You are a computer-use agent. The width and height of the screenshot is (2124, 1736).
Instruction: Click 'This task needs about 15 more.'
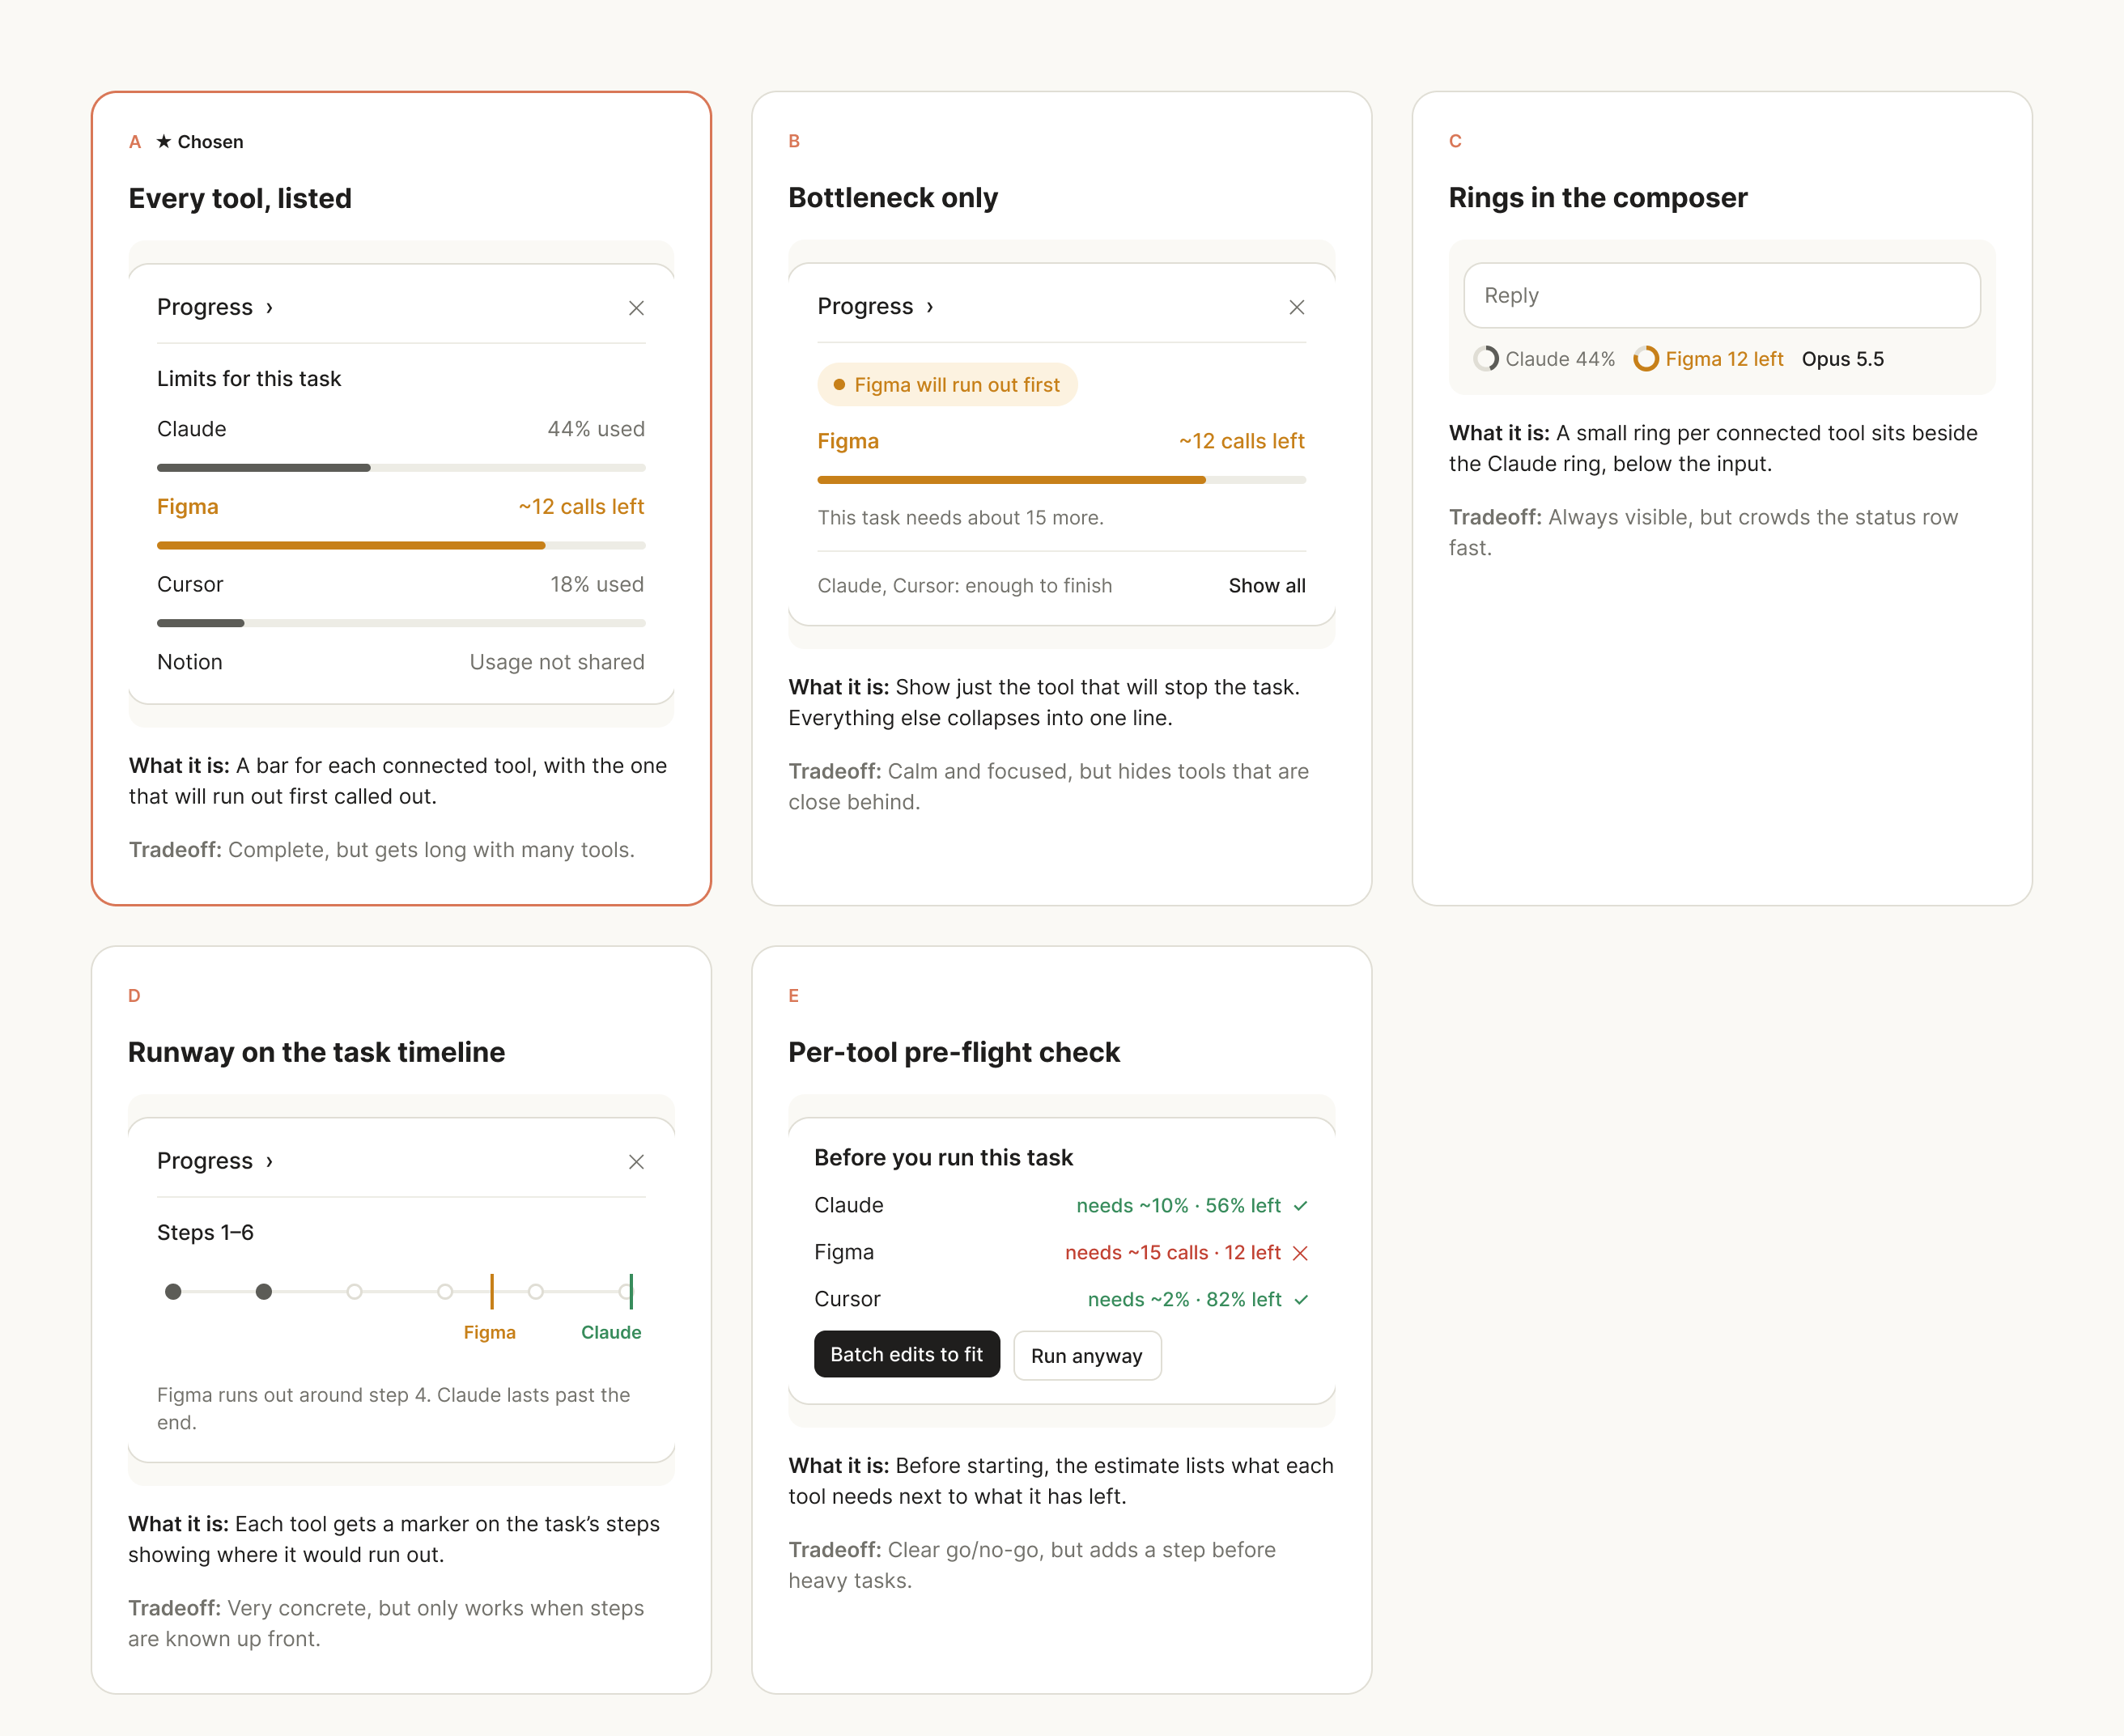[961, 518]
